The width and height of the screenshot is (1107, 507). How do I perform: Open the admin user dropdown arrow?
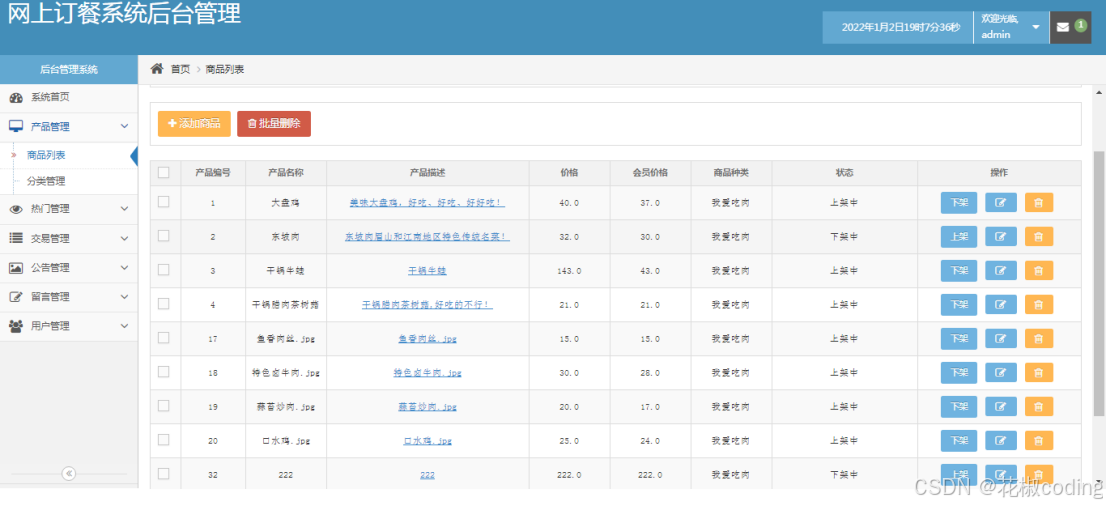click(x=1036, y=28)
